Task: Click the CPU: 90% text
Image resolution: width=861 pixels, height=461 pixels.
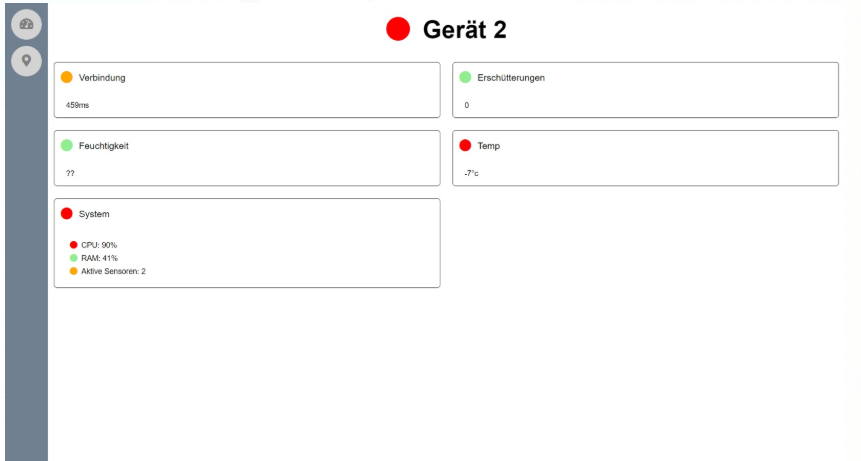Action: tap(99, 245)
